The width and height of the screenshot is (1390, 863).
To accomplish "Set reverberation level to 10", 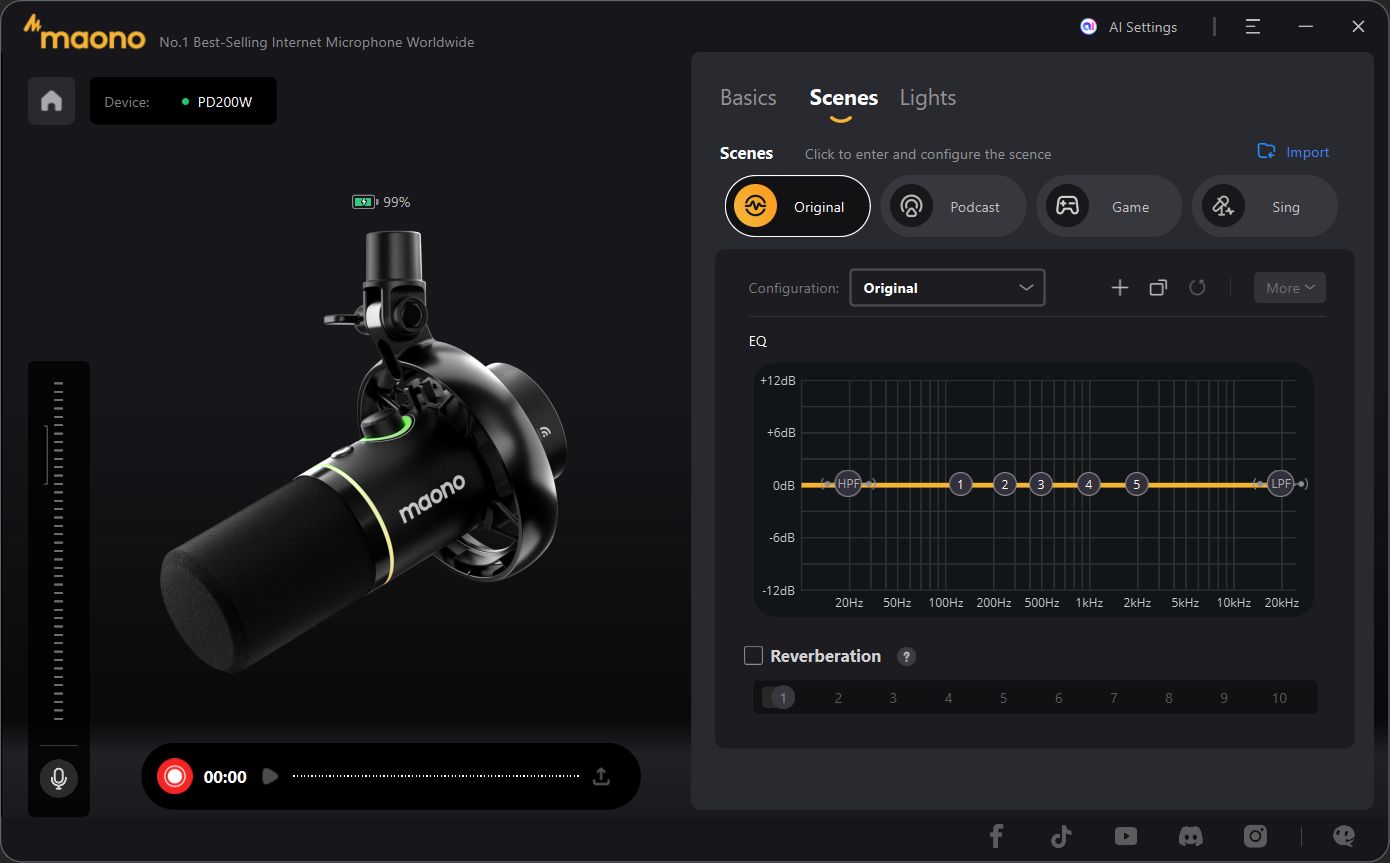I will pos(1279,698).
